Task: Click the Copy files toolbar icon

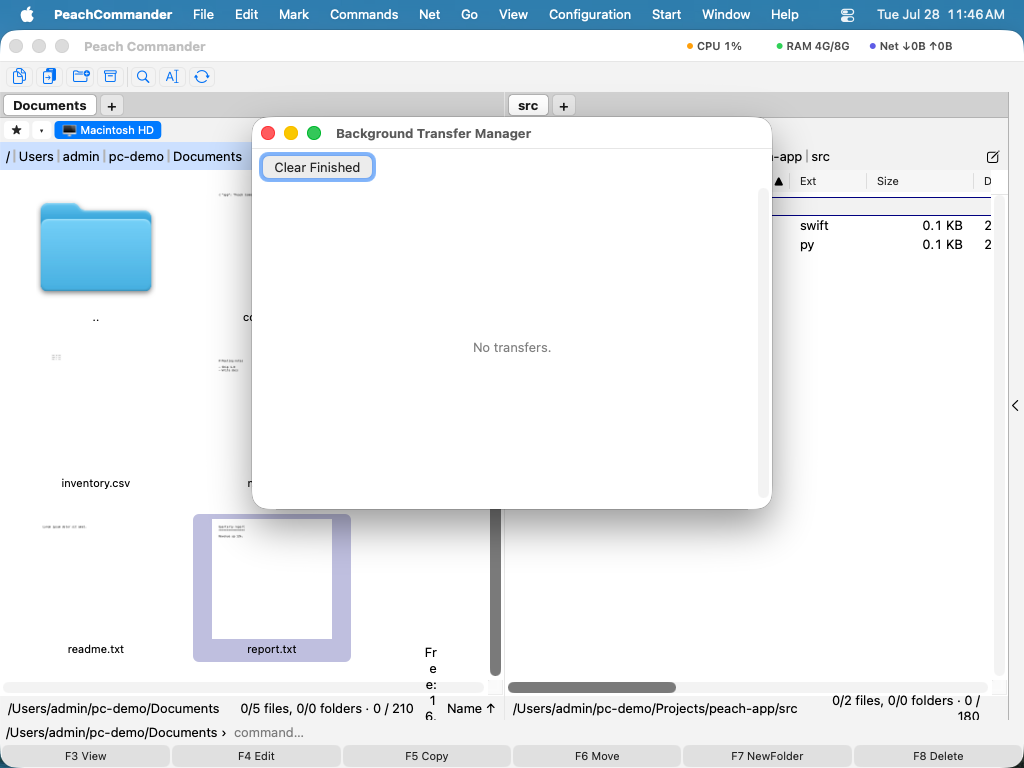Action: 20,76
